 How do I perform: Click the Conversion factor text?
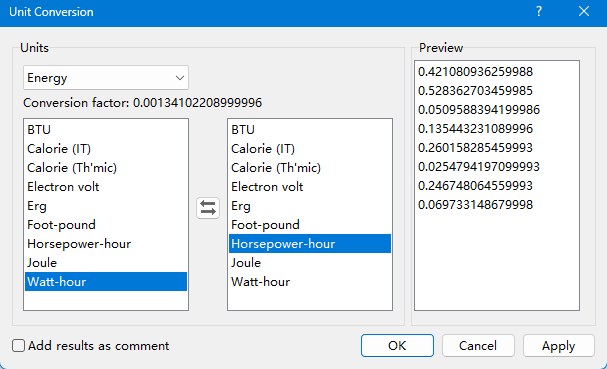[x=142, y=103]
